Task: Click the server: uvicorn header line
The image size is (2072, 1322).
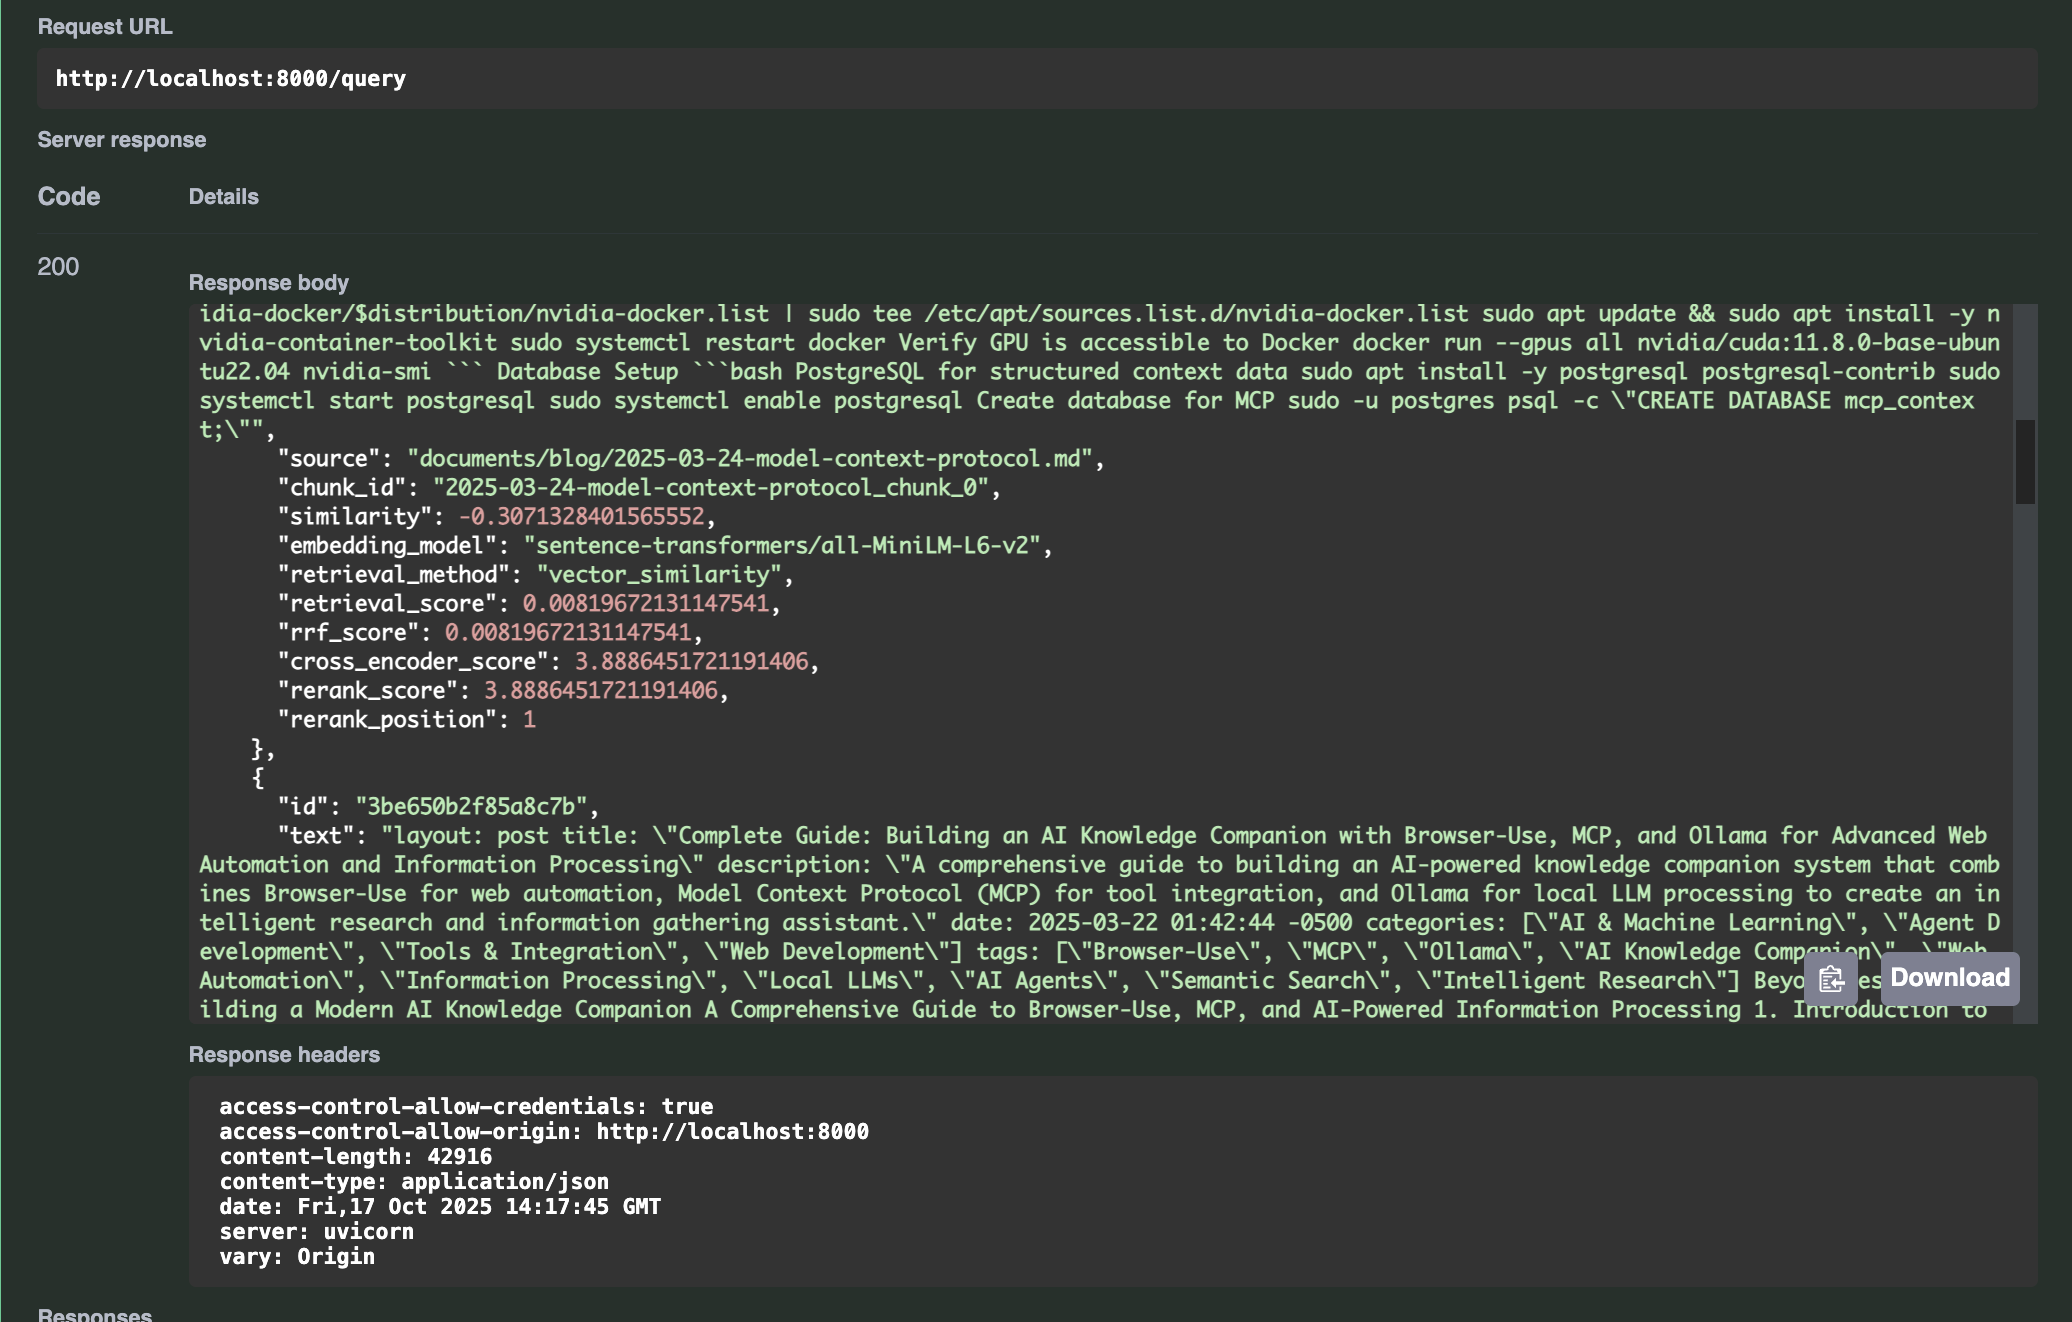Action: 316,1232
